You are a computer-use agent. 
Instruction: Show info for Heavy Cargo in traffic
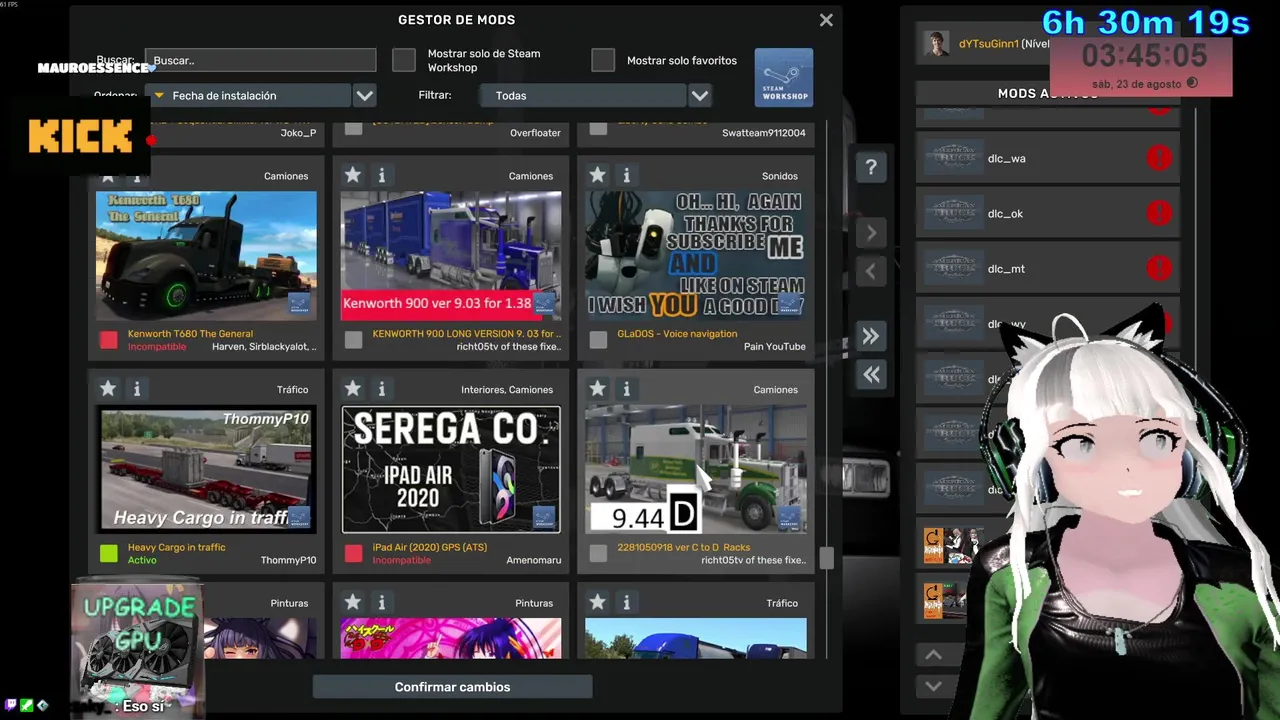[x=137, y=388]
